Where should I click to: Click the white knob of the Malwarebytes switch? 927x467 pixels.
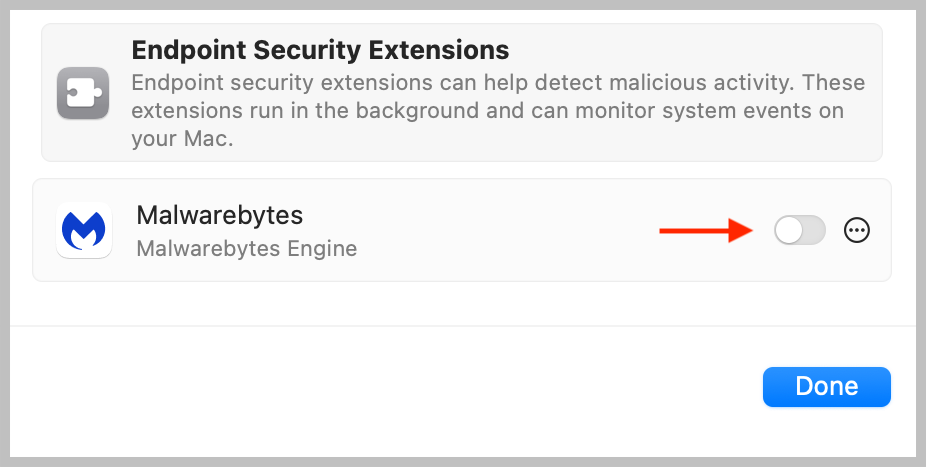[790, 231]
